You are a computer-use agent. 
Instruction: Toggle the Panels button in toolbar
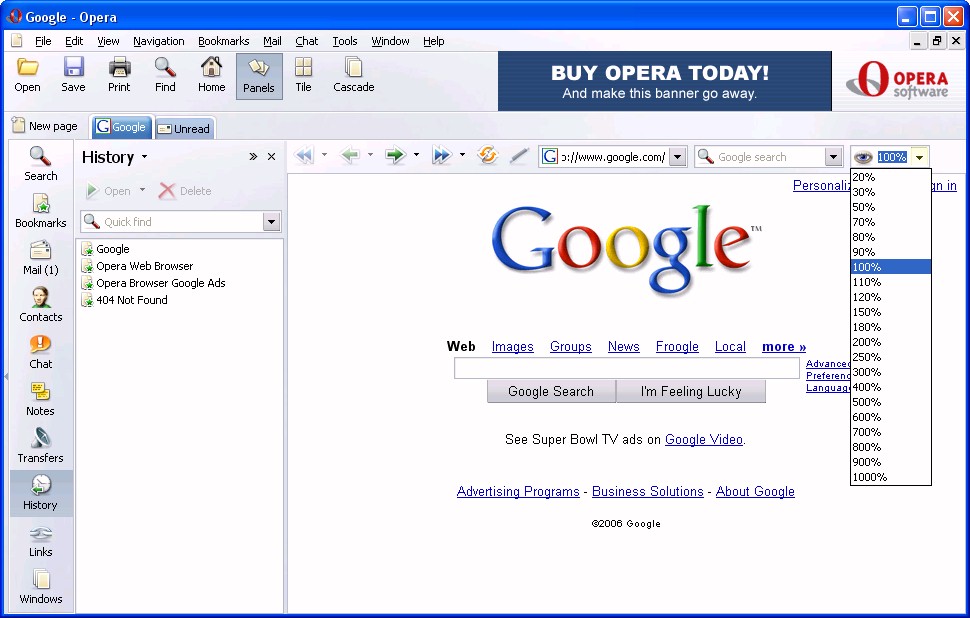click(259, 76)
